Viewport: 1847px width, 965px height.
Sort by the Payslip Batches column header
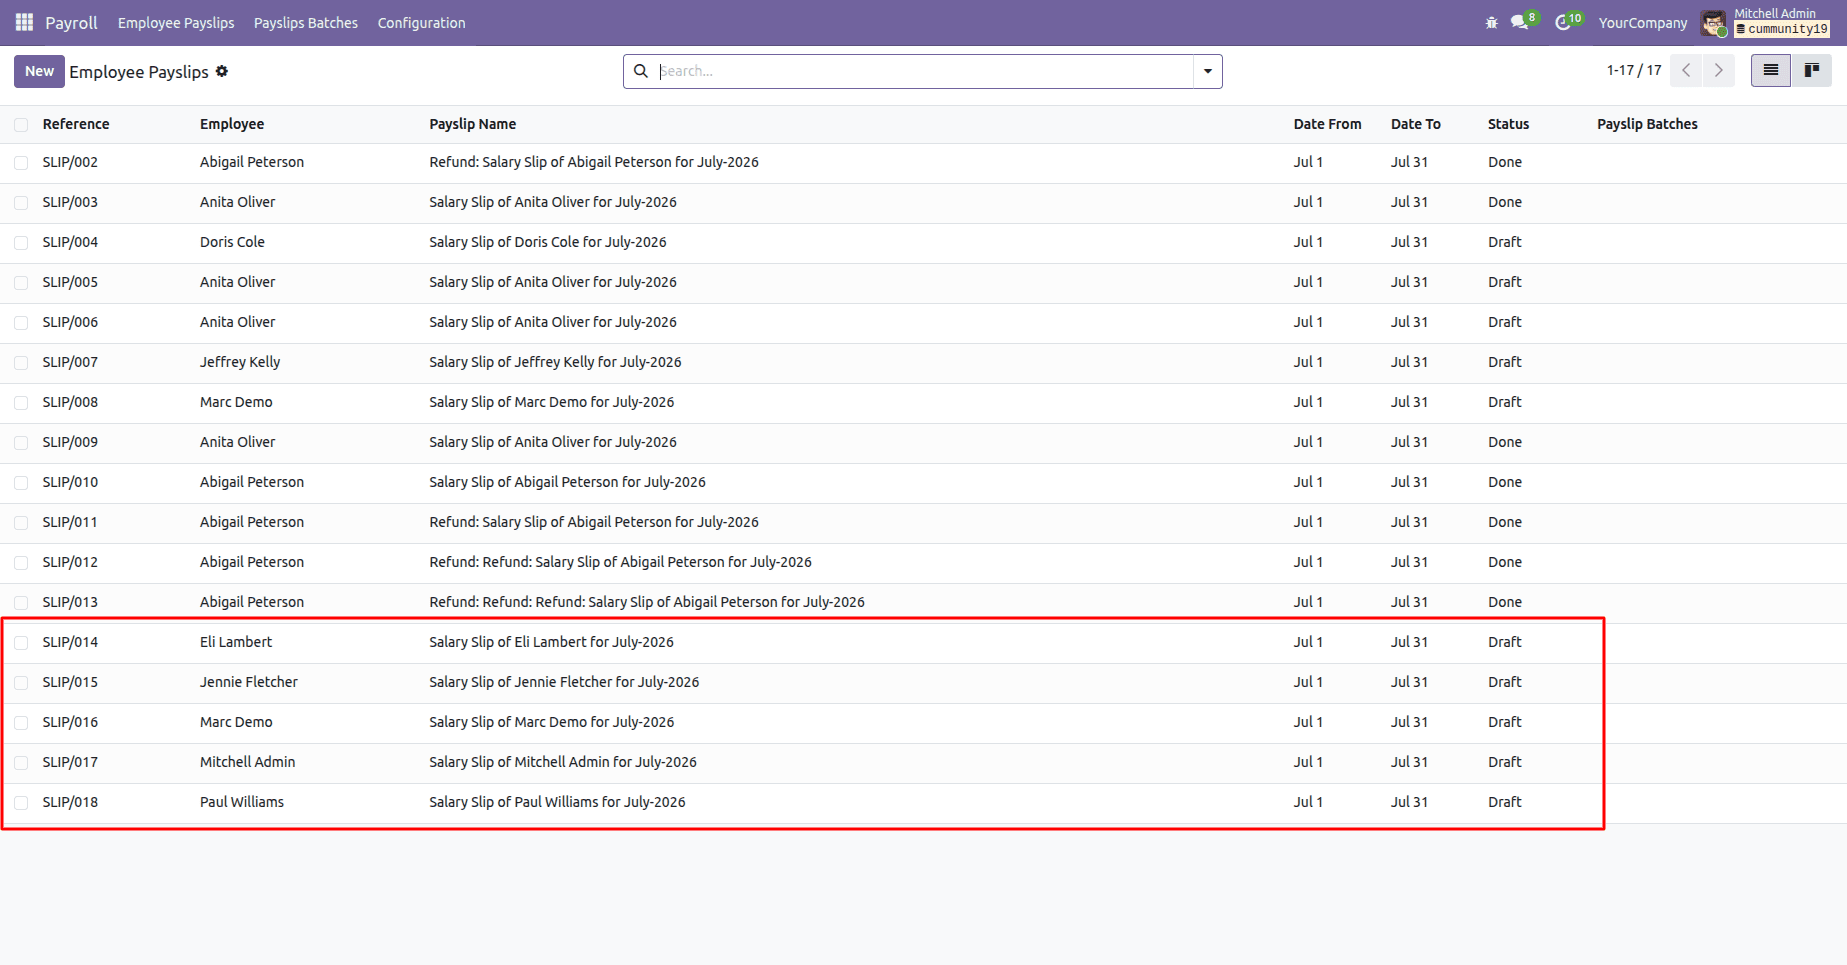pos(1647,124)
